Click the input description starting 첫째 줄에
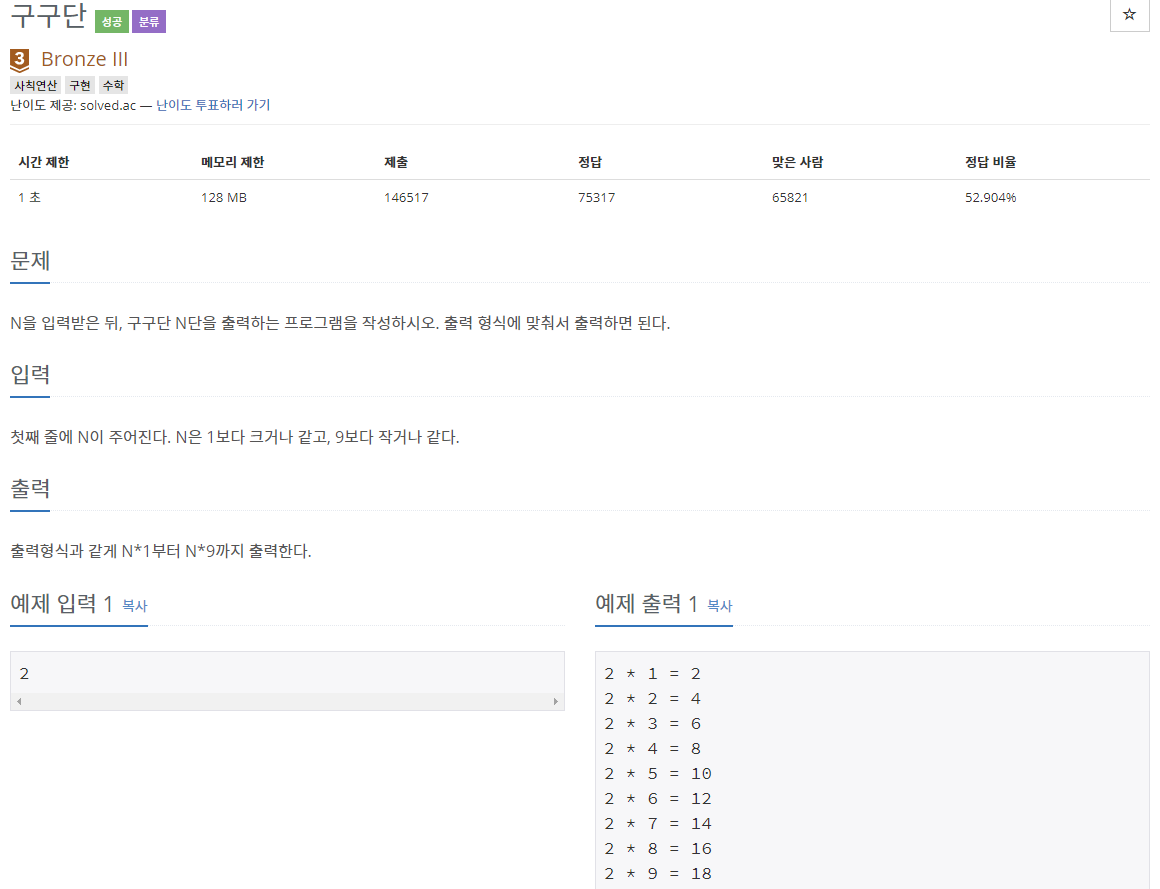Viewport: 1160px width, 889px height. 235,437
